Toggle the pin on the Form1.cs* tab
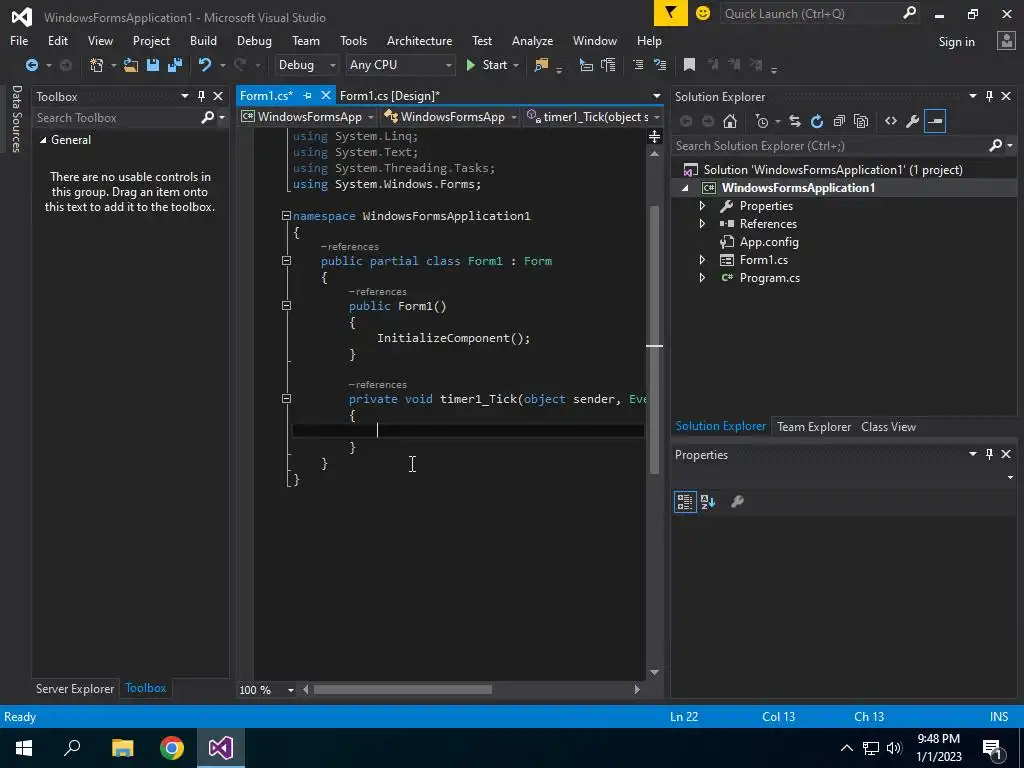 (x=308, y=95)
